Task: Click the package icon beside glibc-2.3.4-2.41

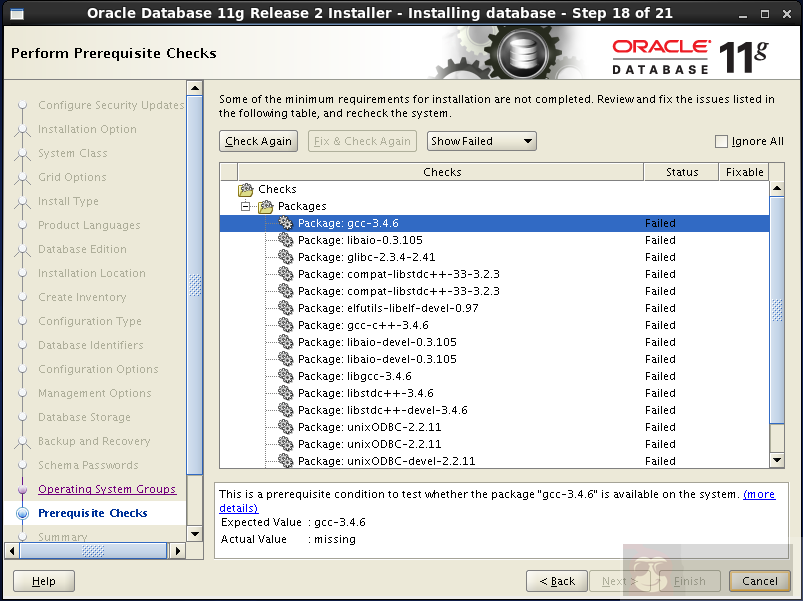Action: click(x=285, y=257)
